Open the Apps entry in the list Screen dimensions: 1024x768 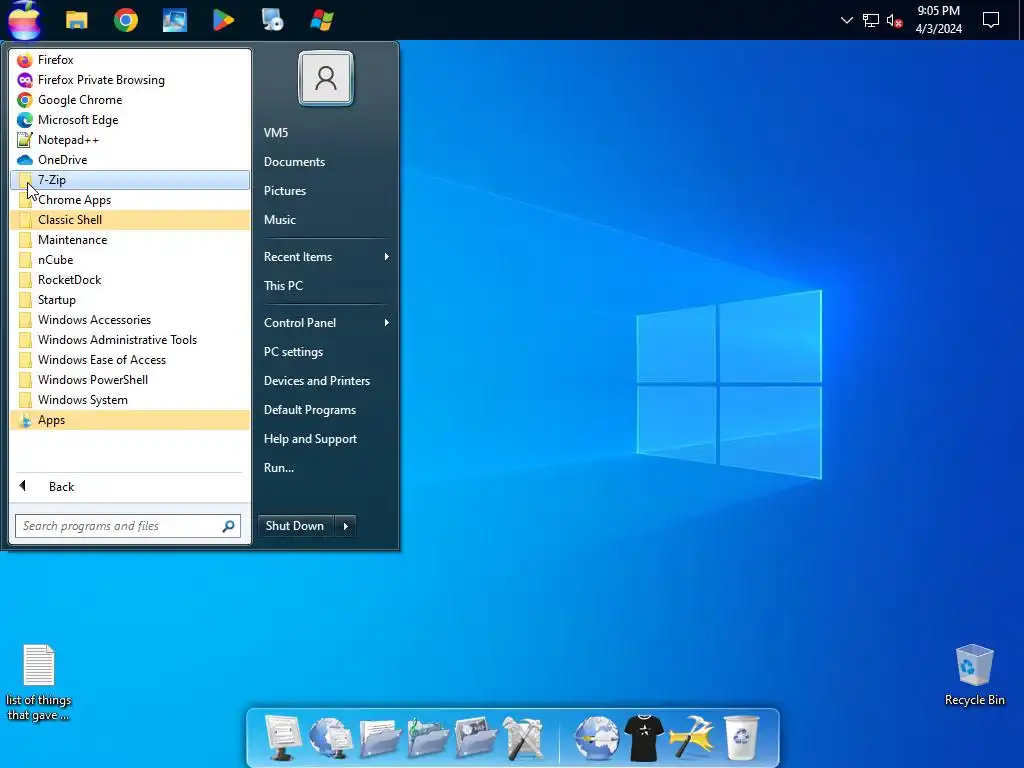[130, 420]
